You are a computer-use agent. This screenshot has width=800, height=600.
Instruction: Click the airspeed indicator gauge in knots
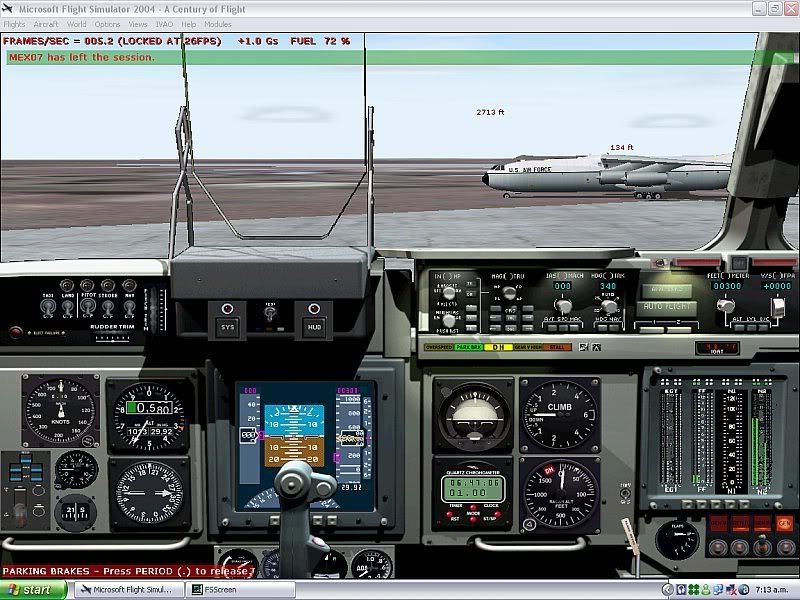62,411
